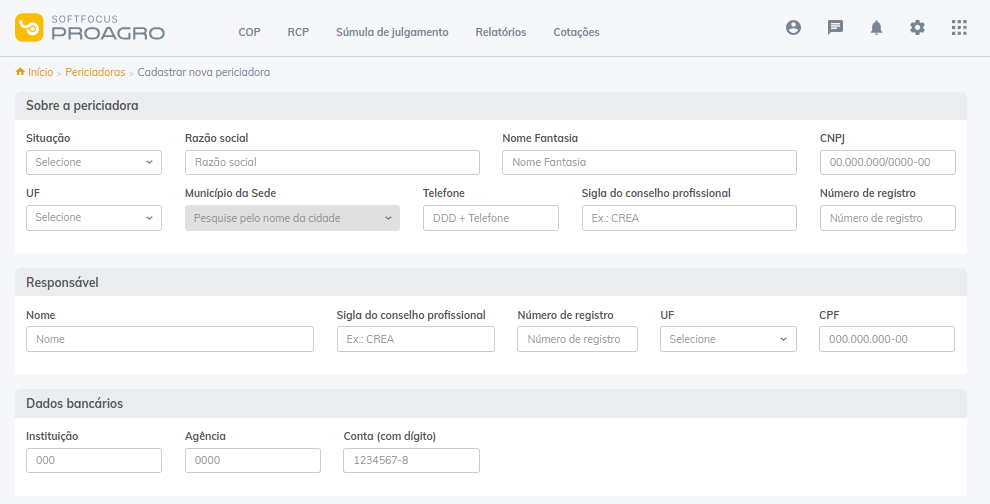Image resolution: width=990 pixels, height=504 pixels.
Task: Open the user account profile icon
Action: click(793, 28)
